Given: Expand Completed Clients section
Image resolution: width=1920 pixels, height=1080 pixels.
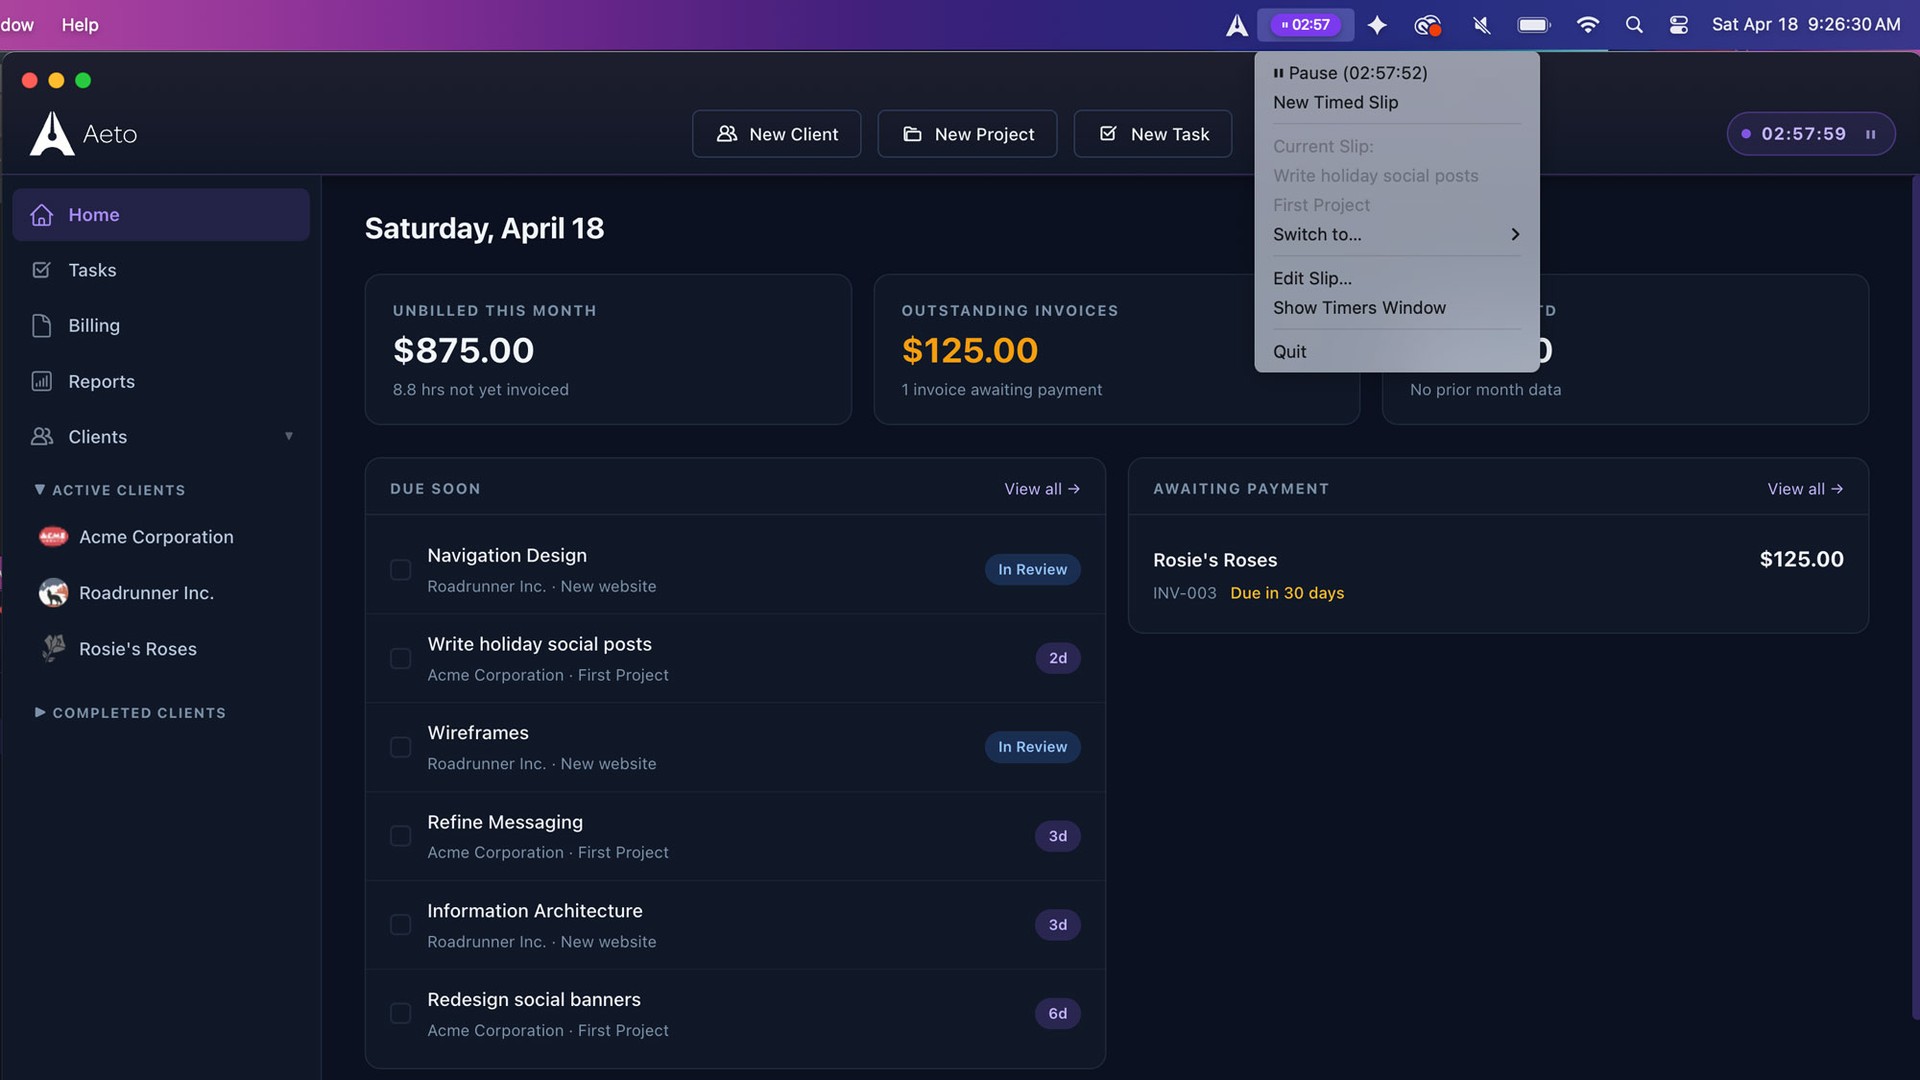Looking at the screenshot, I should (130, 713).
